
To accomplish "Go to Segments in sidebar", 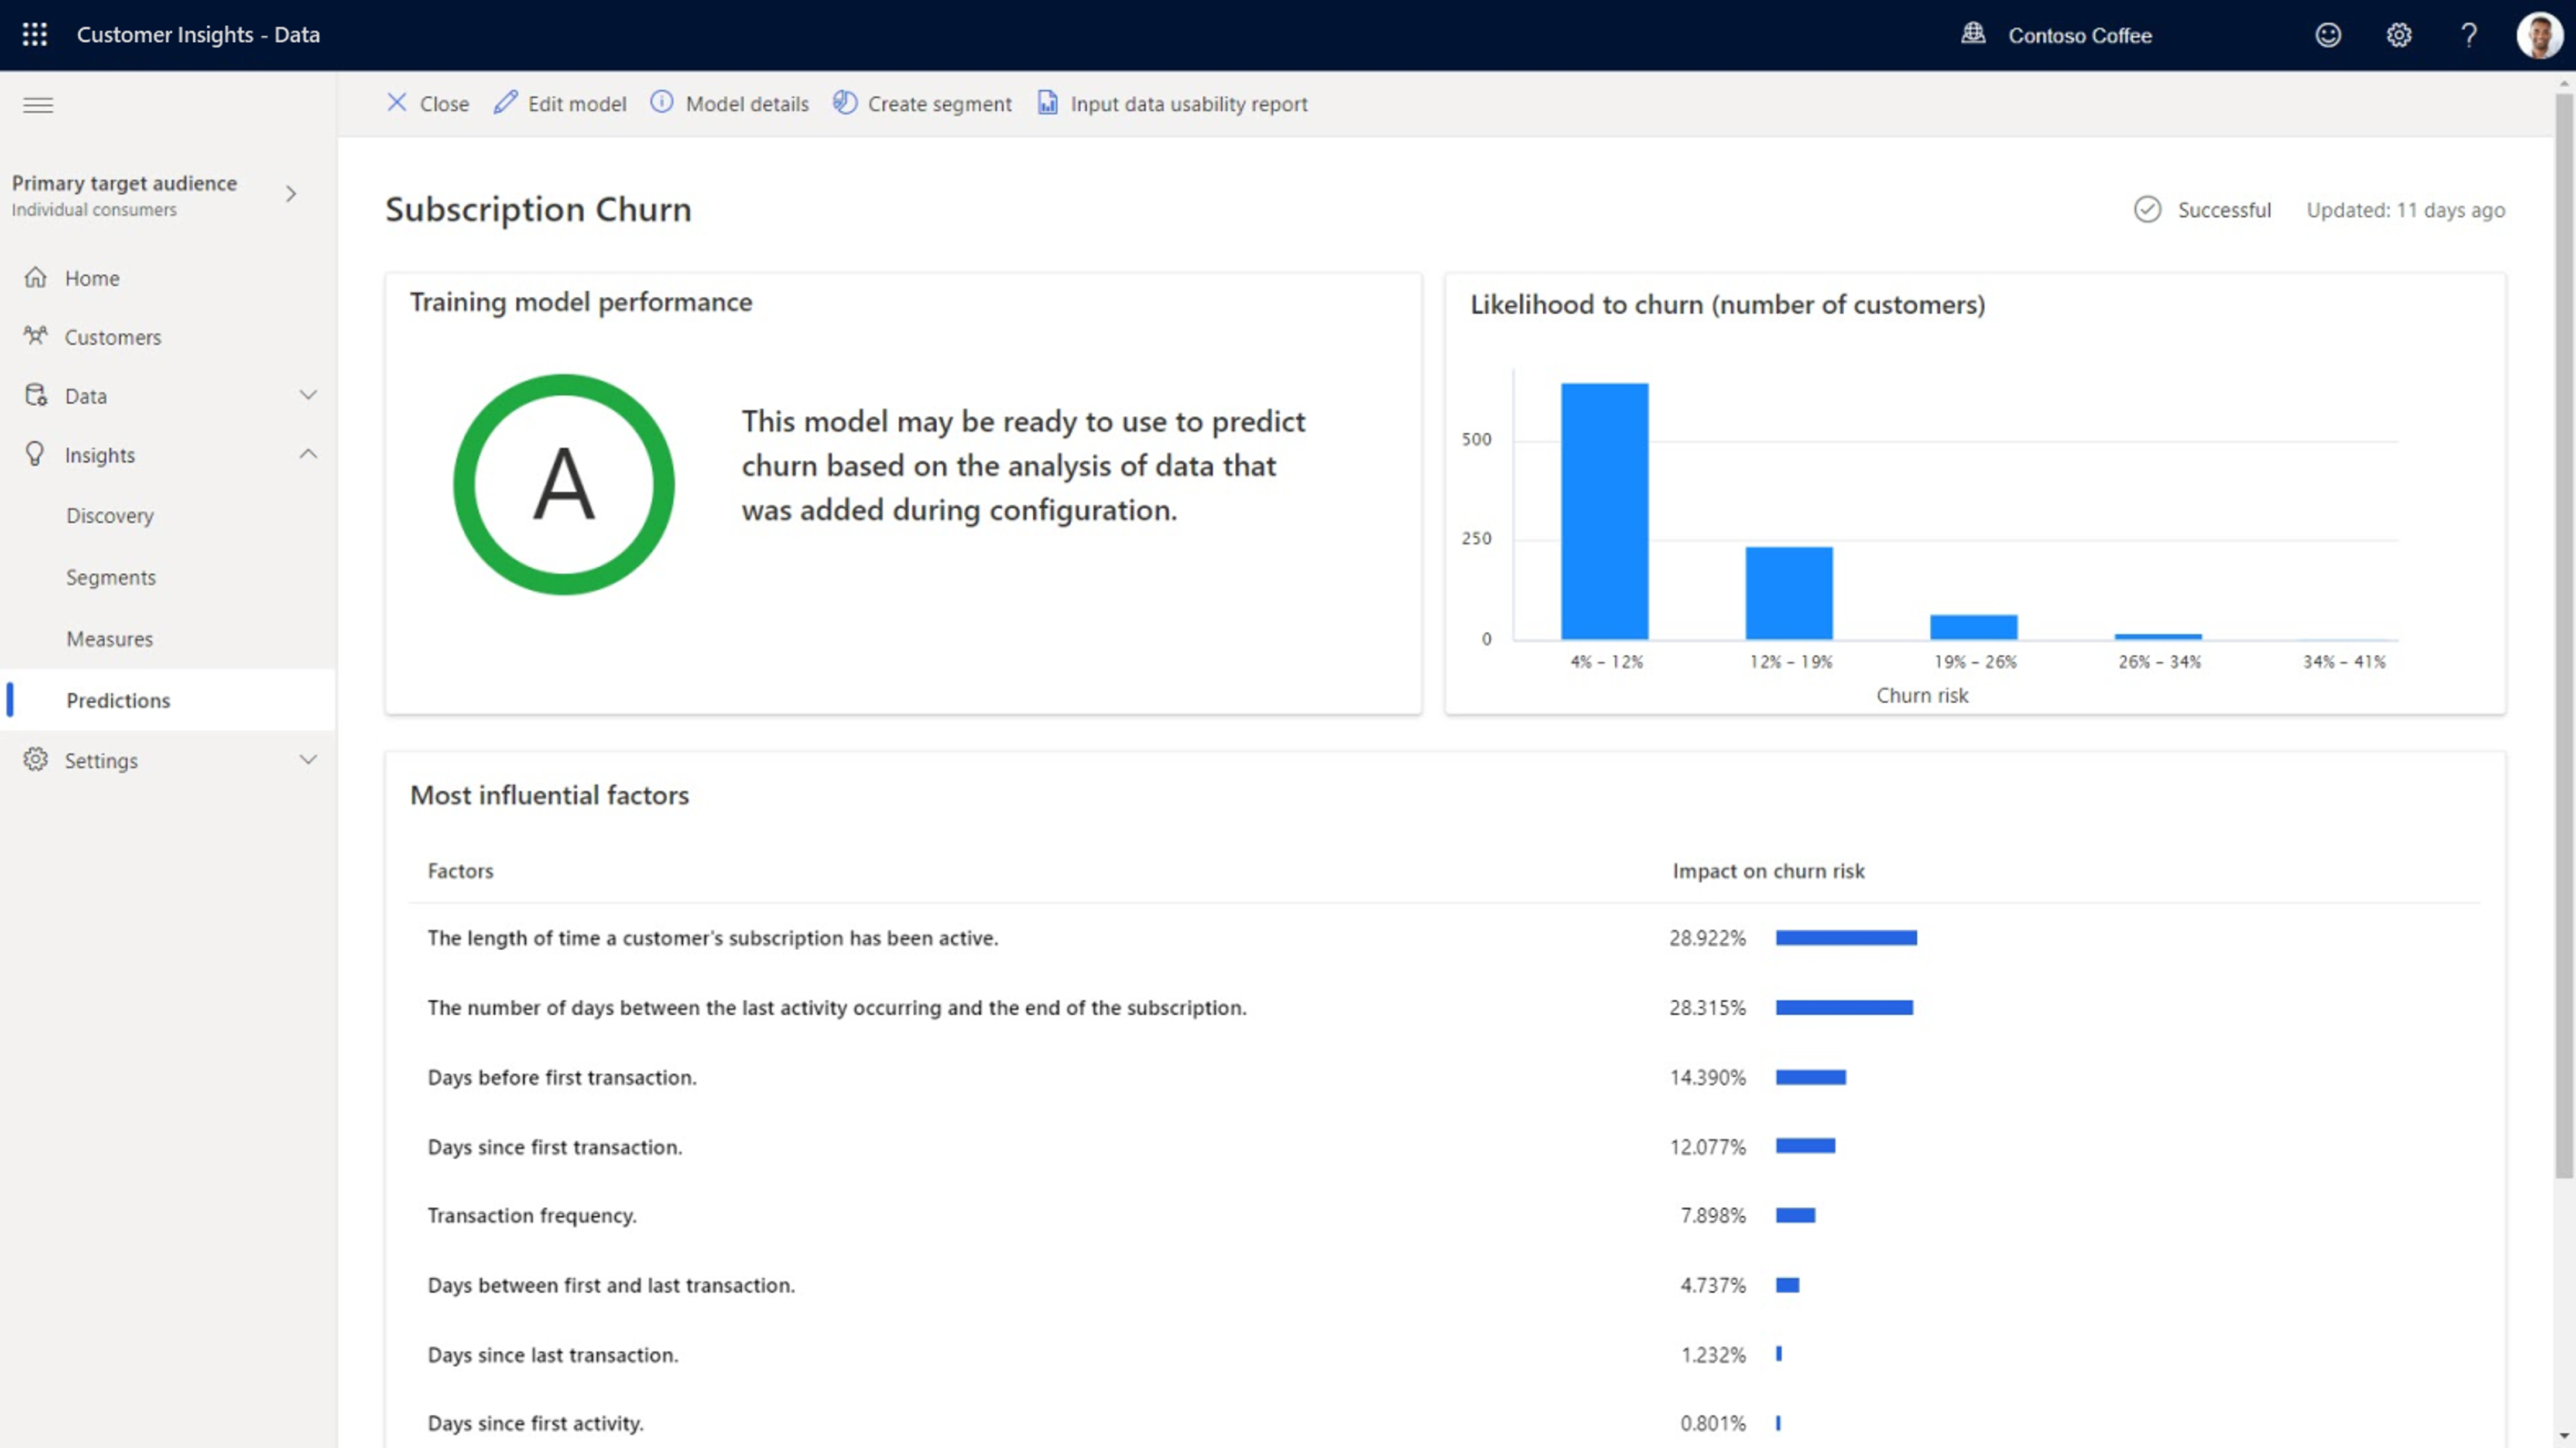I will [x=111, y=577].
